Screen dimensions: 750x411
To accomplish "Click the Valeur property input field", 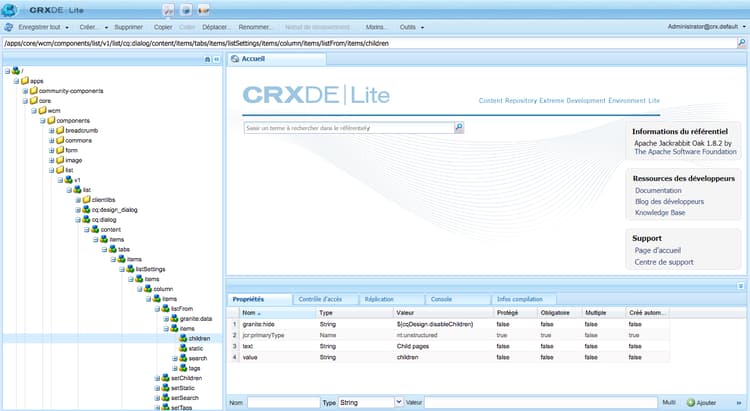I will point(540,403).
